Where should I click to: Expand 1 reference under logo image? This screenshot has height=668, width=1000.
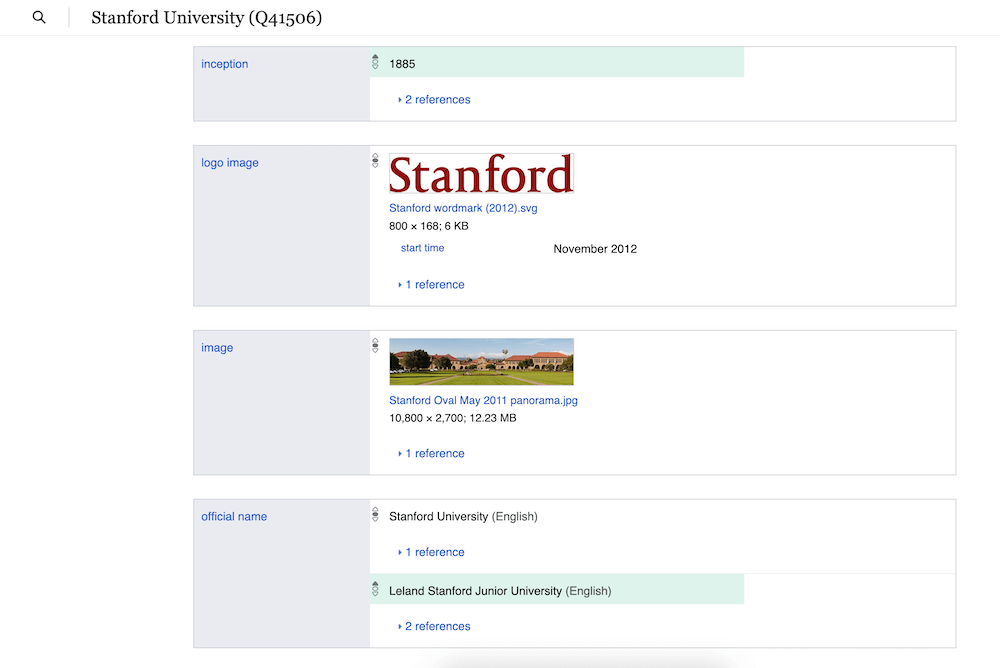coord(431,284)
